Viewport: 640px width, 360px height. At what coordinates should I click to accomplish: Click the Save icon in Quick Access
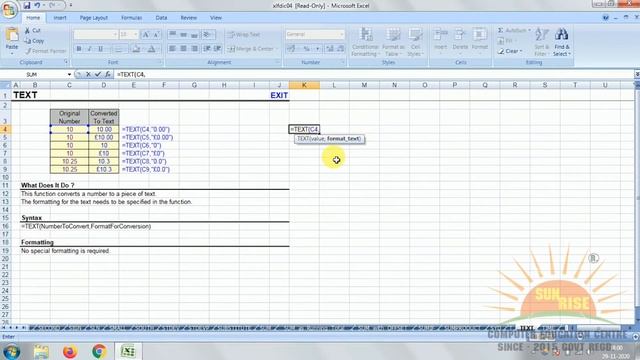pos(27,5)
